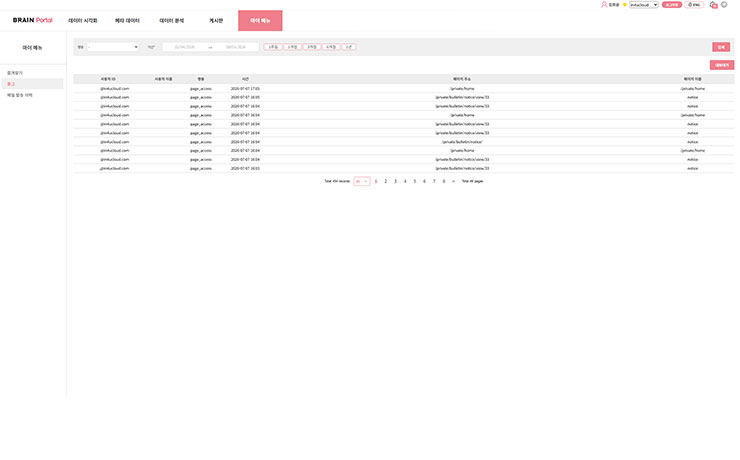
Task: Go to page 6 of results
Action: click(x=424, y=182)
